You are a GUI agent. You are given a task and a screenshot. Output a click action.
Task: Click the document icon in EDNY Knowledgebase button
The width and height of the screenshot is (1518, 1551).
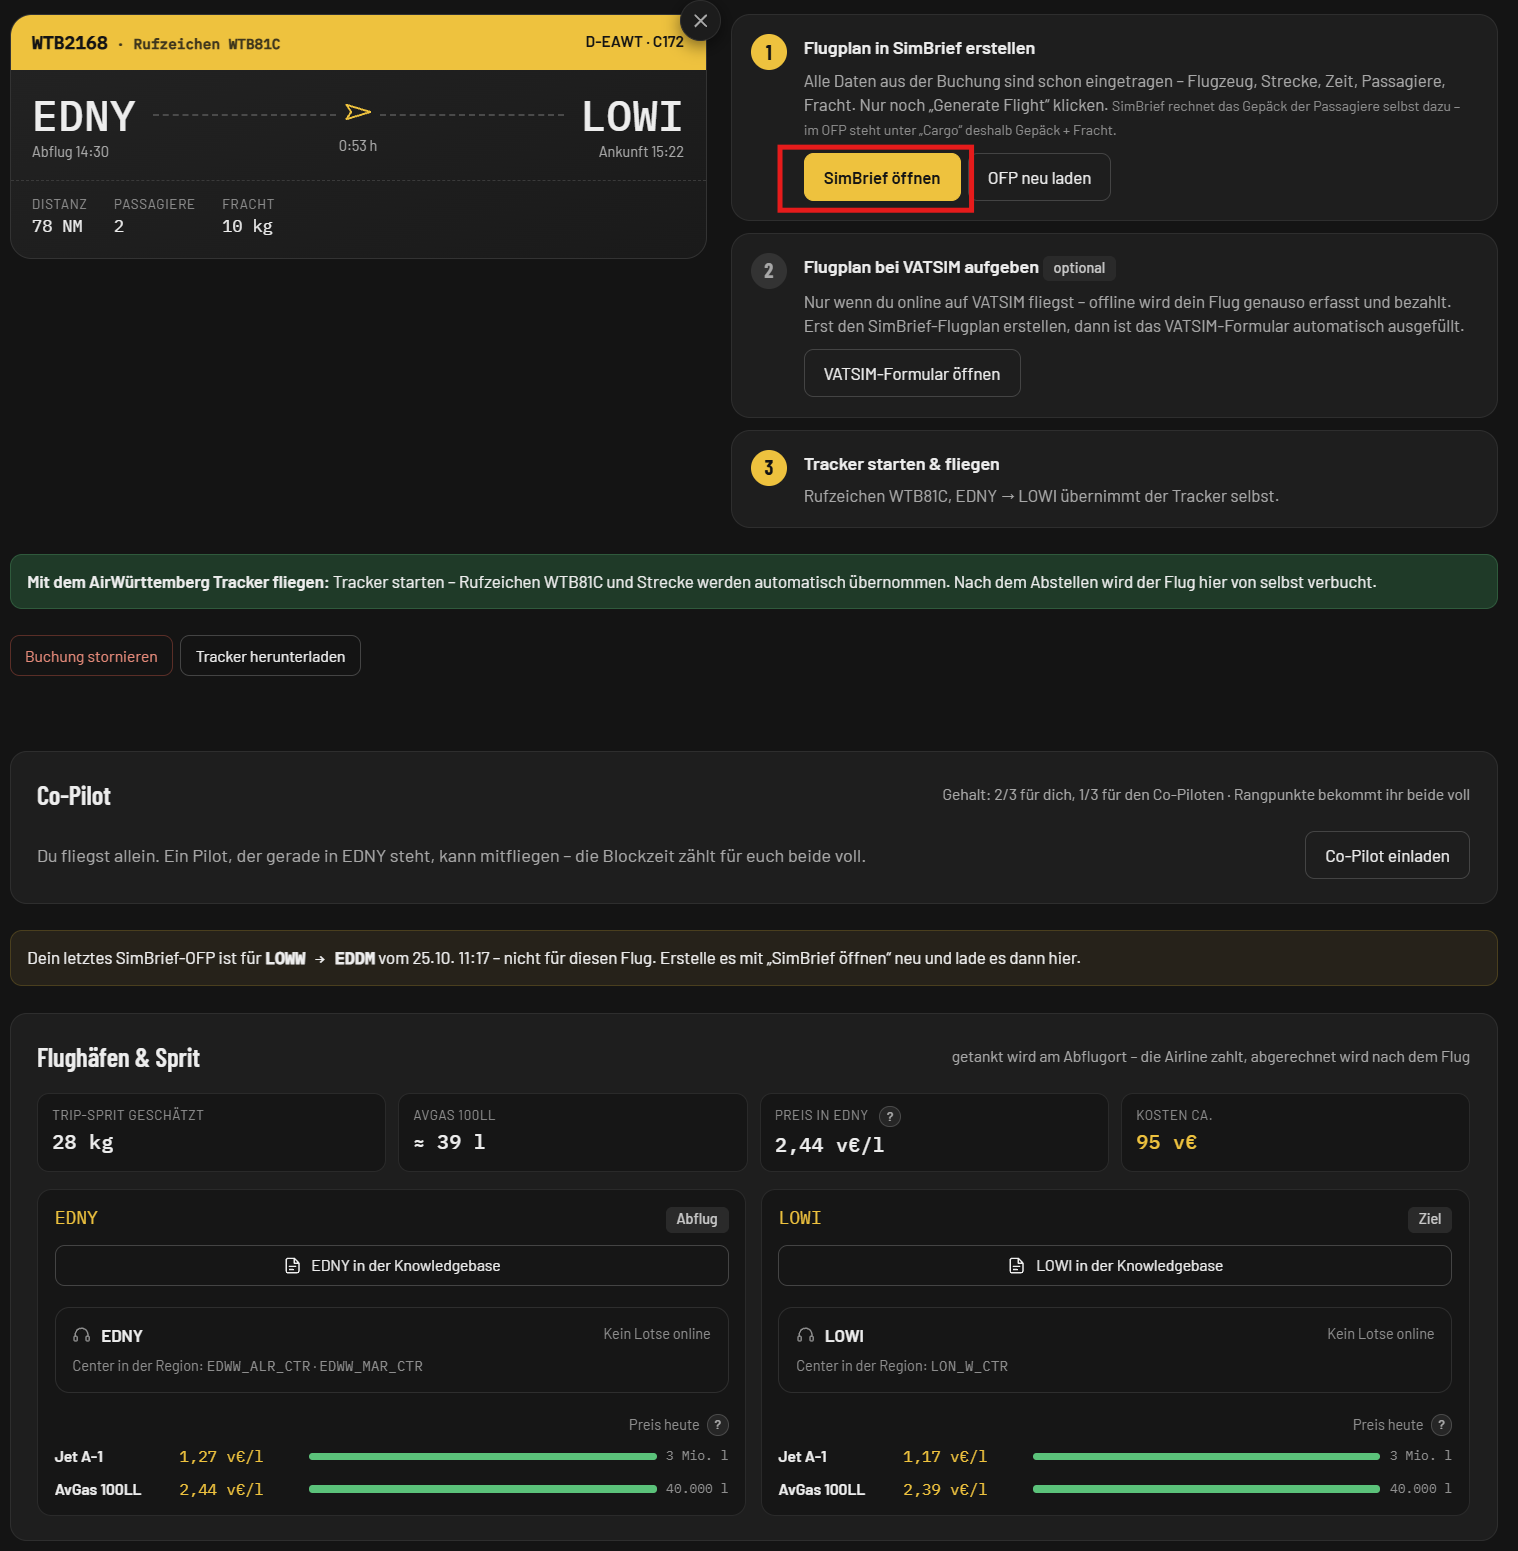pos(293,1266)
